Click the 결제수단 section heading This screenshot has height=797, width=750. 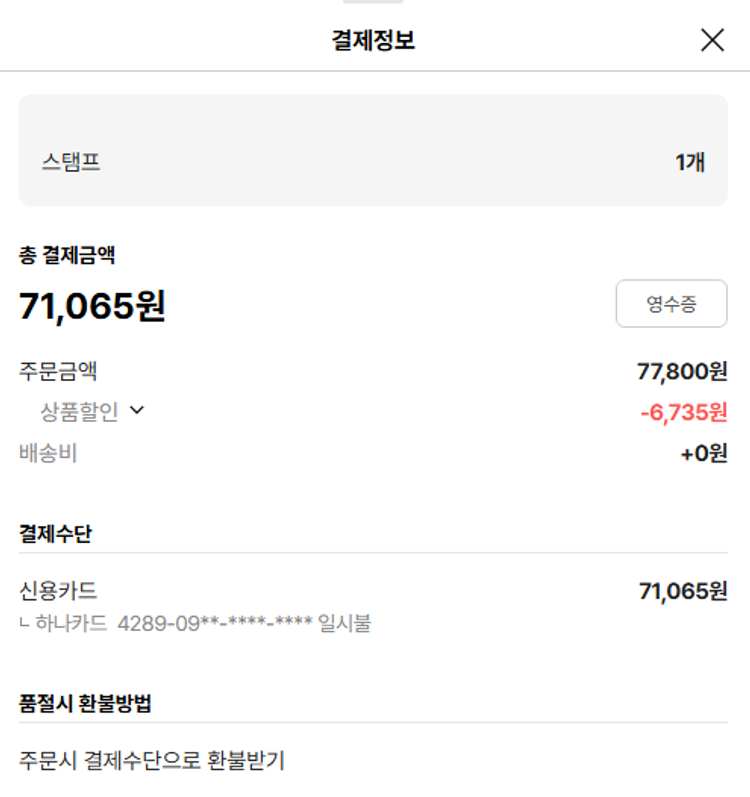[55, 534]
